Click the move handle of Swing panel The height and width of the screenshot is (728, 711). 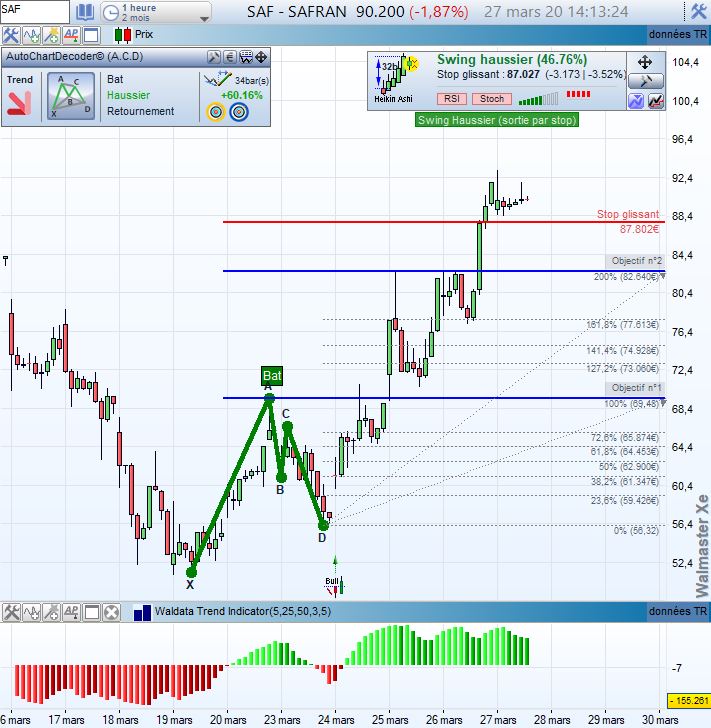coord(645,62)
